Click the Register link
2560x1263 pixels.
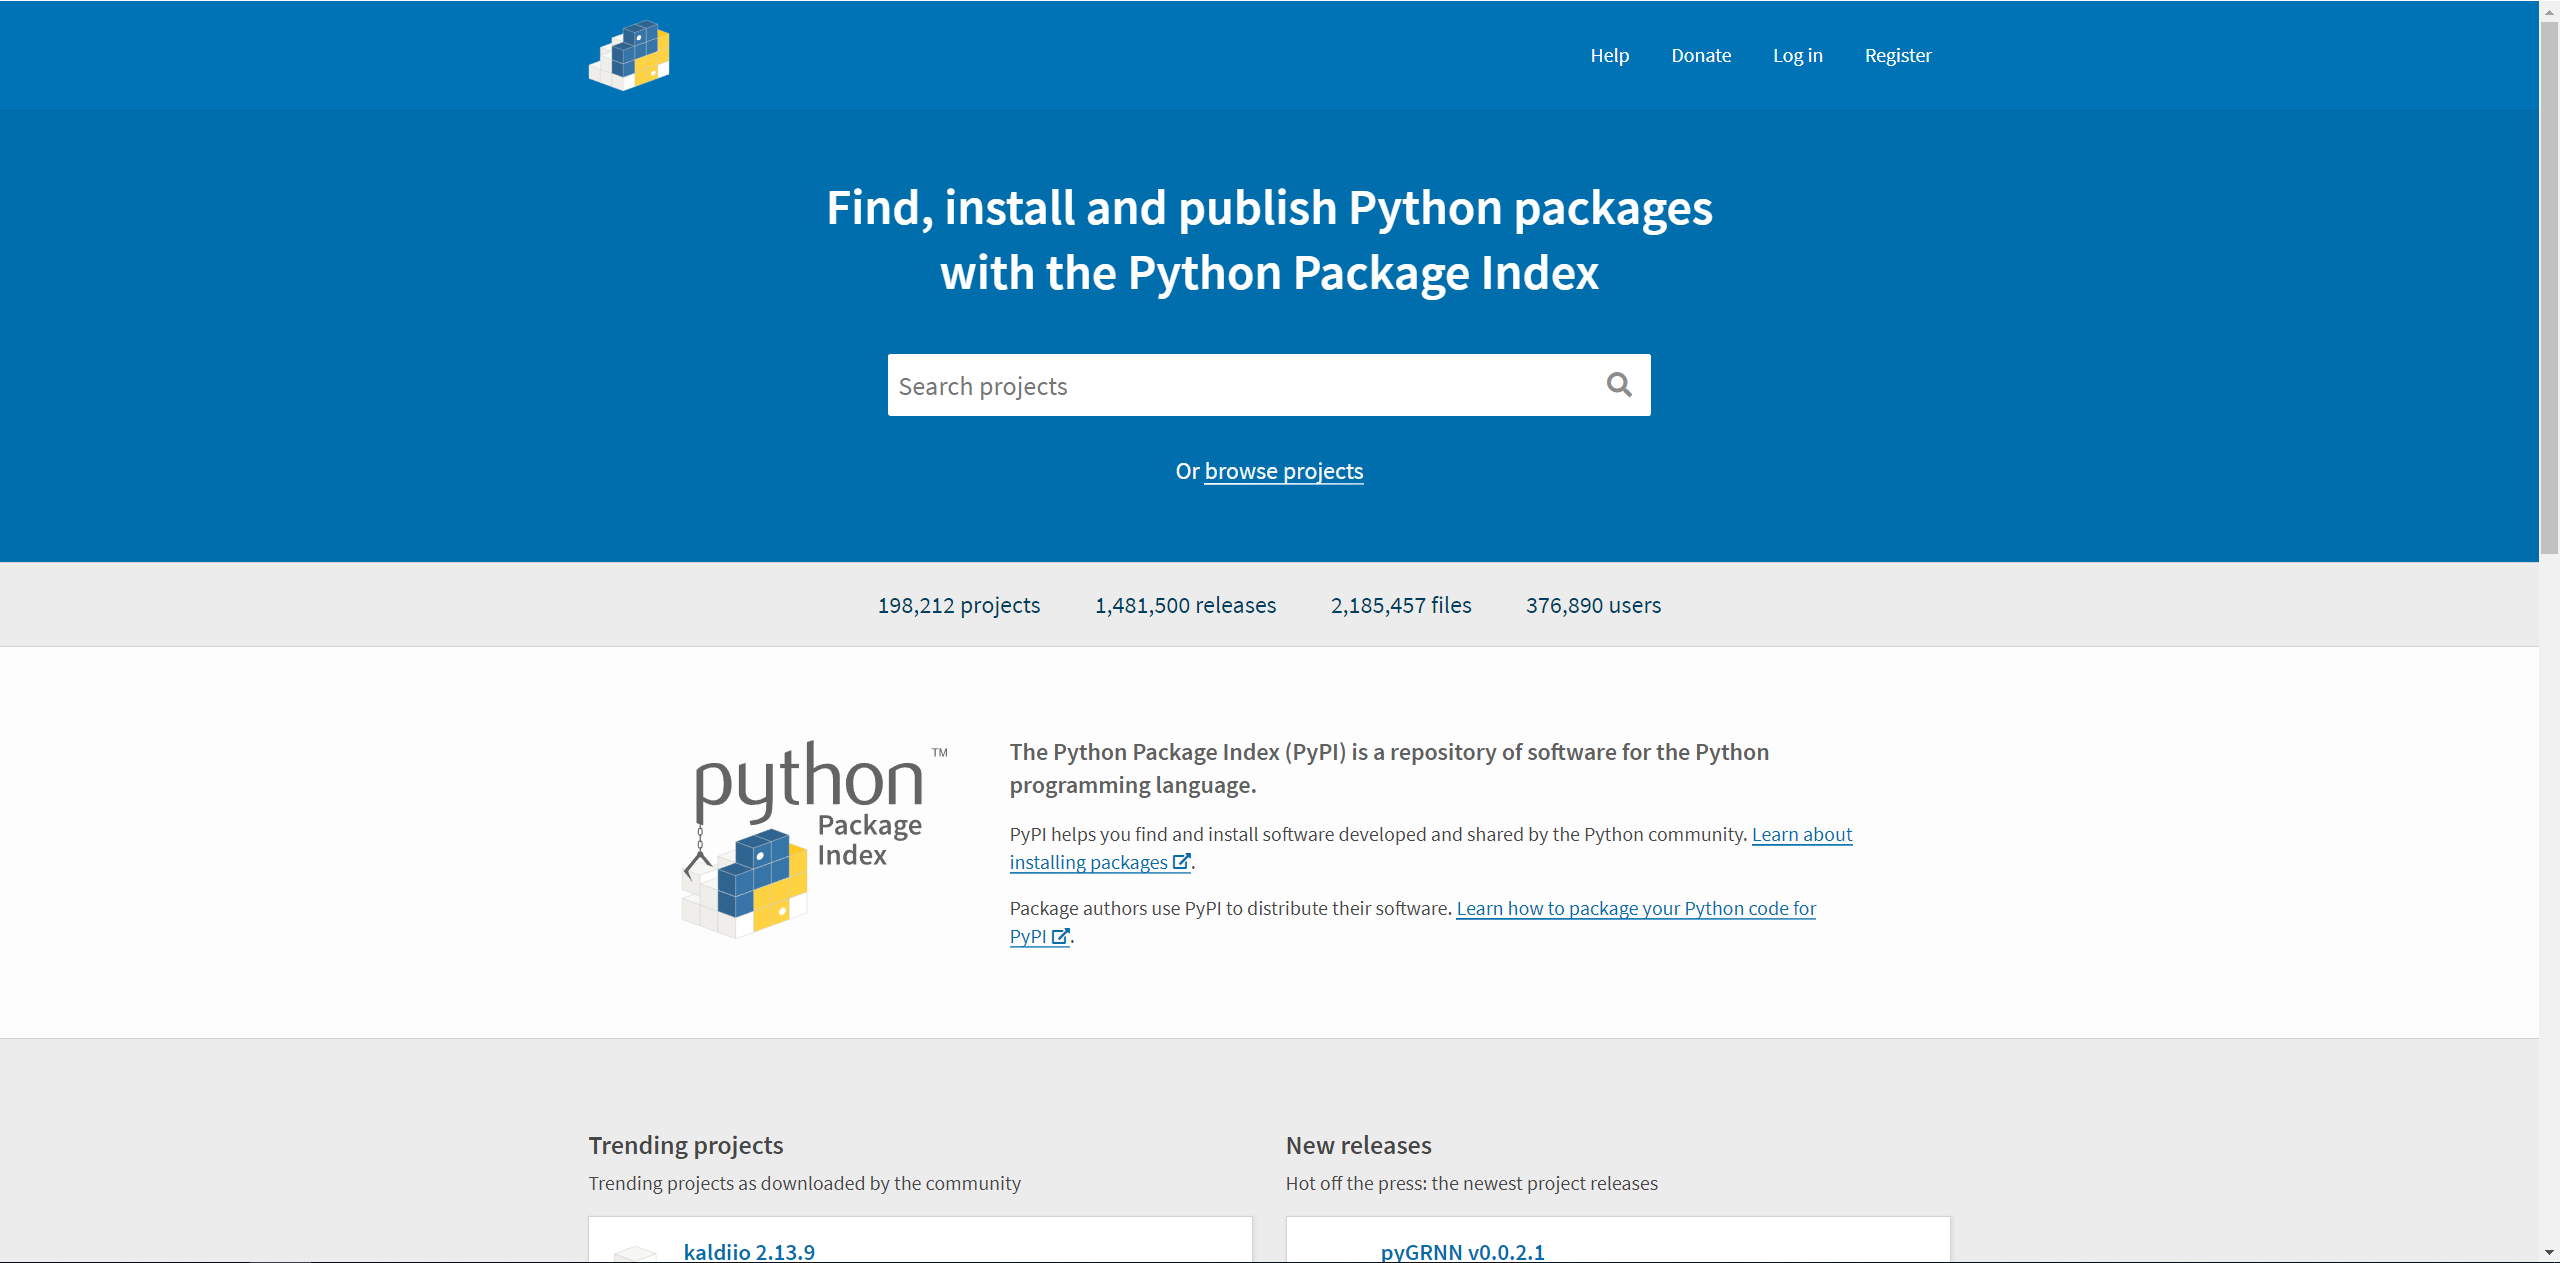[1898, 55]
